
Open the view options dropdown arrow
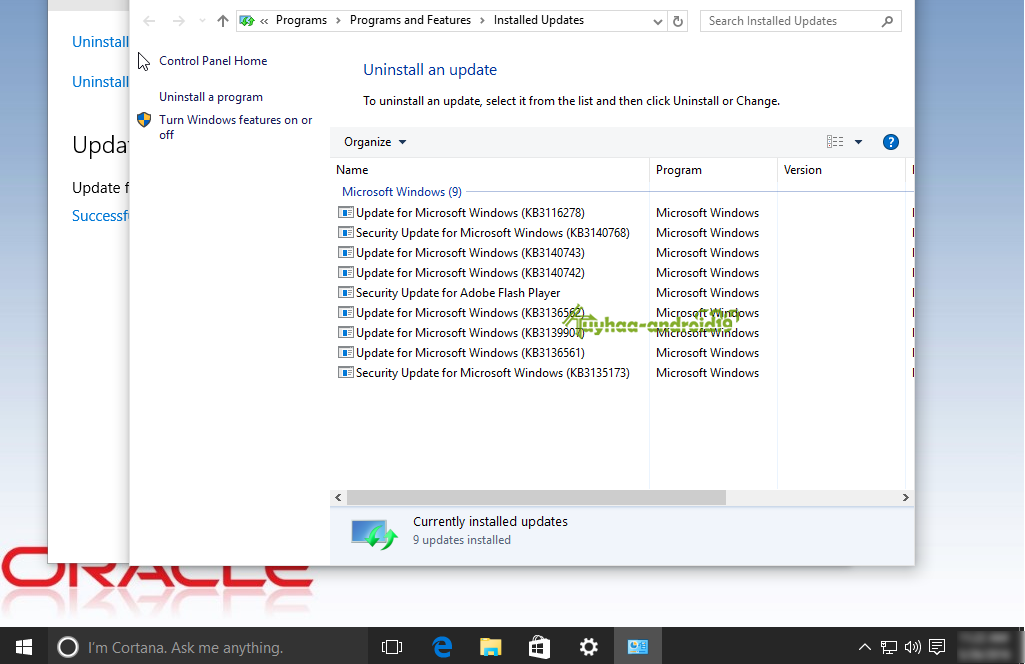[x=858, y=142]
